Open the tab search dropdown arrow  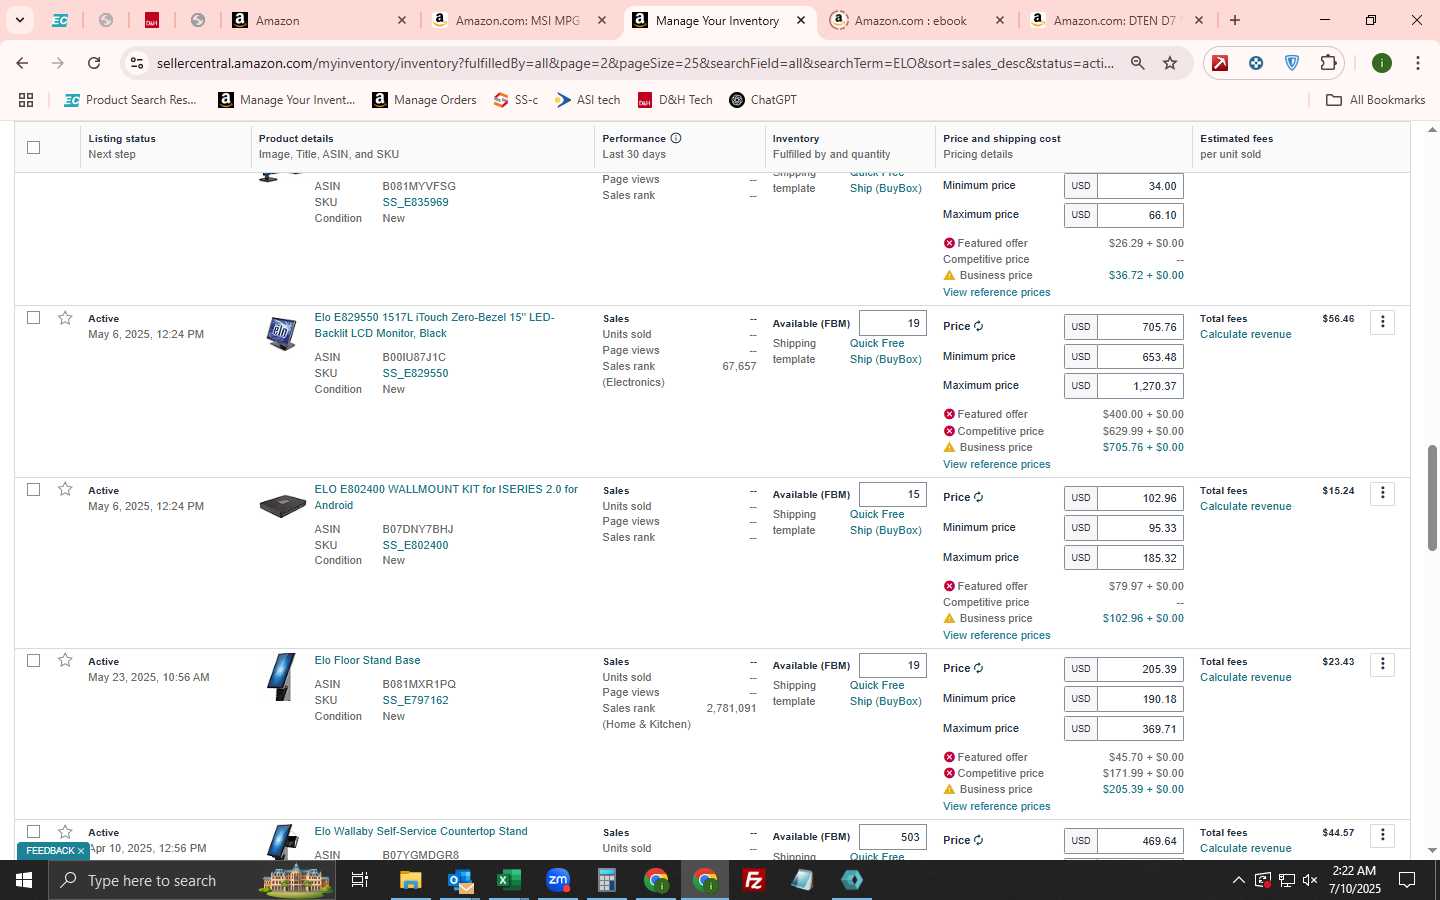(x=19, y=20)
